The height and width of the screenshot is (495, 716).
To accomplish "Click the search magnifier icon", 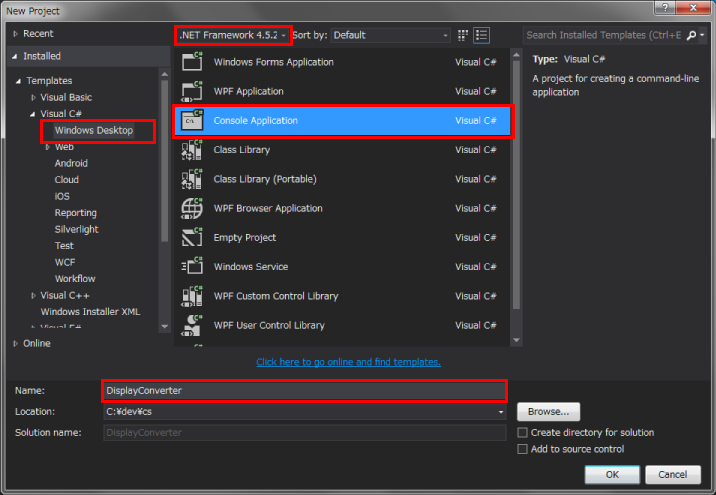I will tap(691, 35).
